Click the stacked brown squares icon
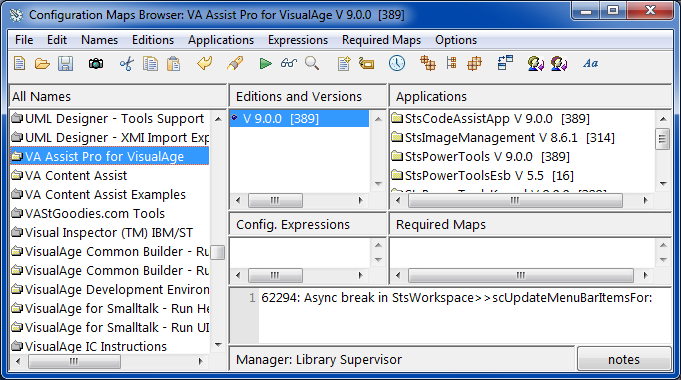The height and width of the screenshot is (380, 681). (x=428, y=63)
